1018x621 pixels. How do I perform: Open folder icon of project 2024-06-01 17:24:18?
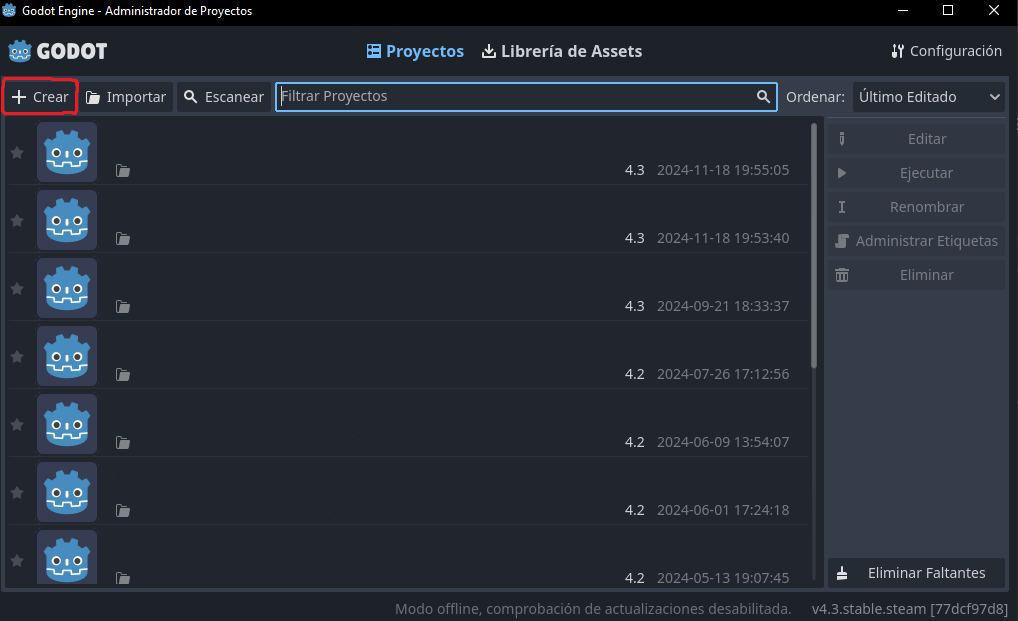pyautogui.click(x=123, y=511)
